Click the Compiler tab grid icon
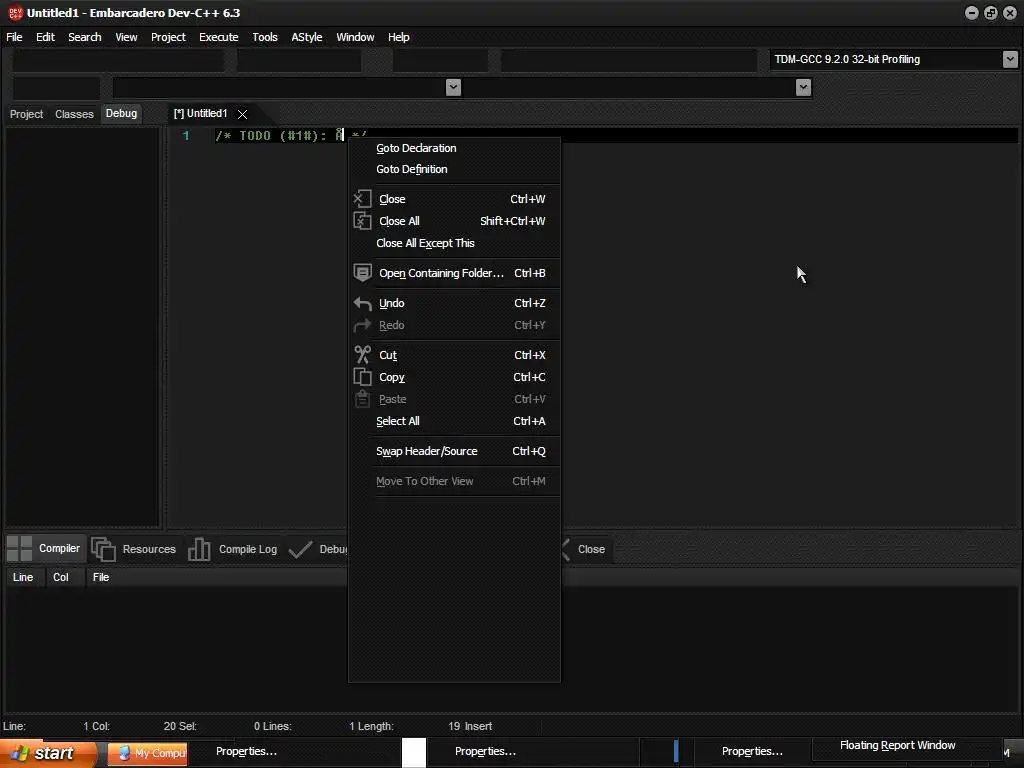 point(20,549)
